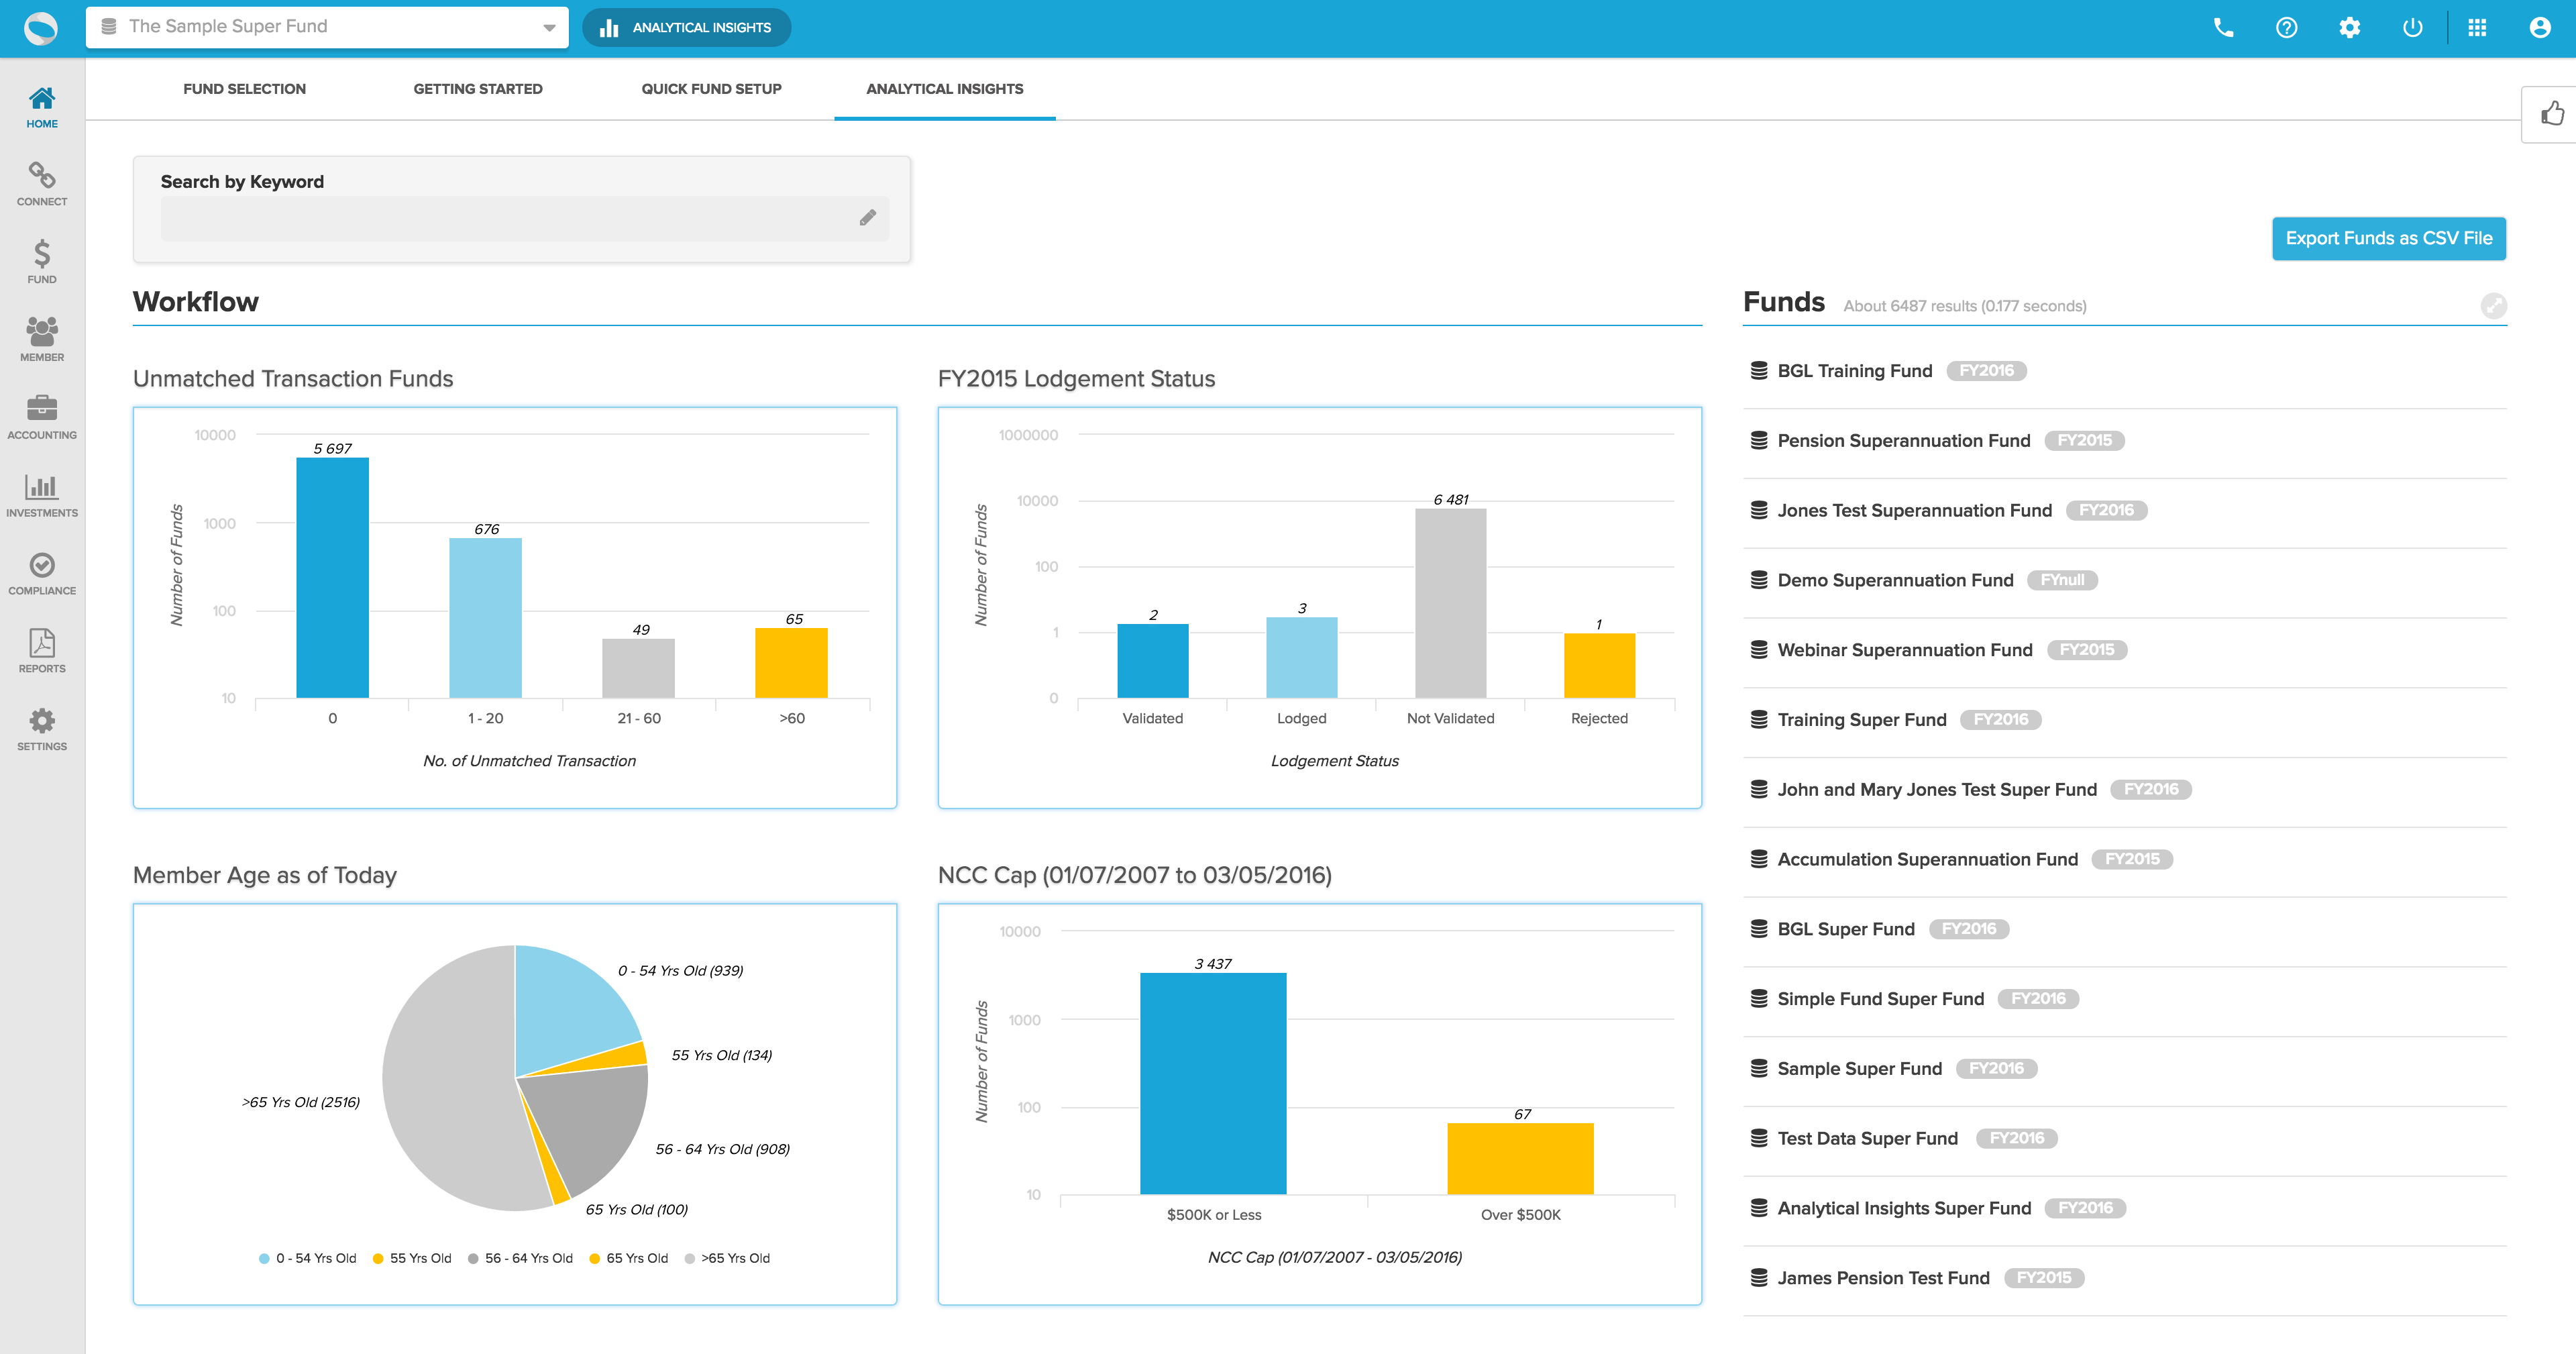Open the apps grid icon
Viewport: 2576px width, 1354px height.
[2476, 28]
